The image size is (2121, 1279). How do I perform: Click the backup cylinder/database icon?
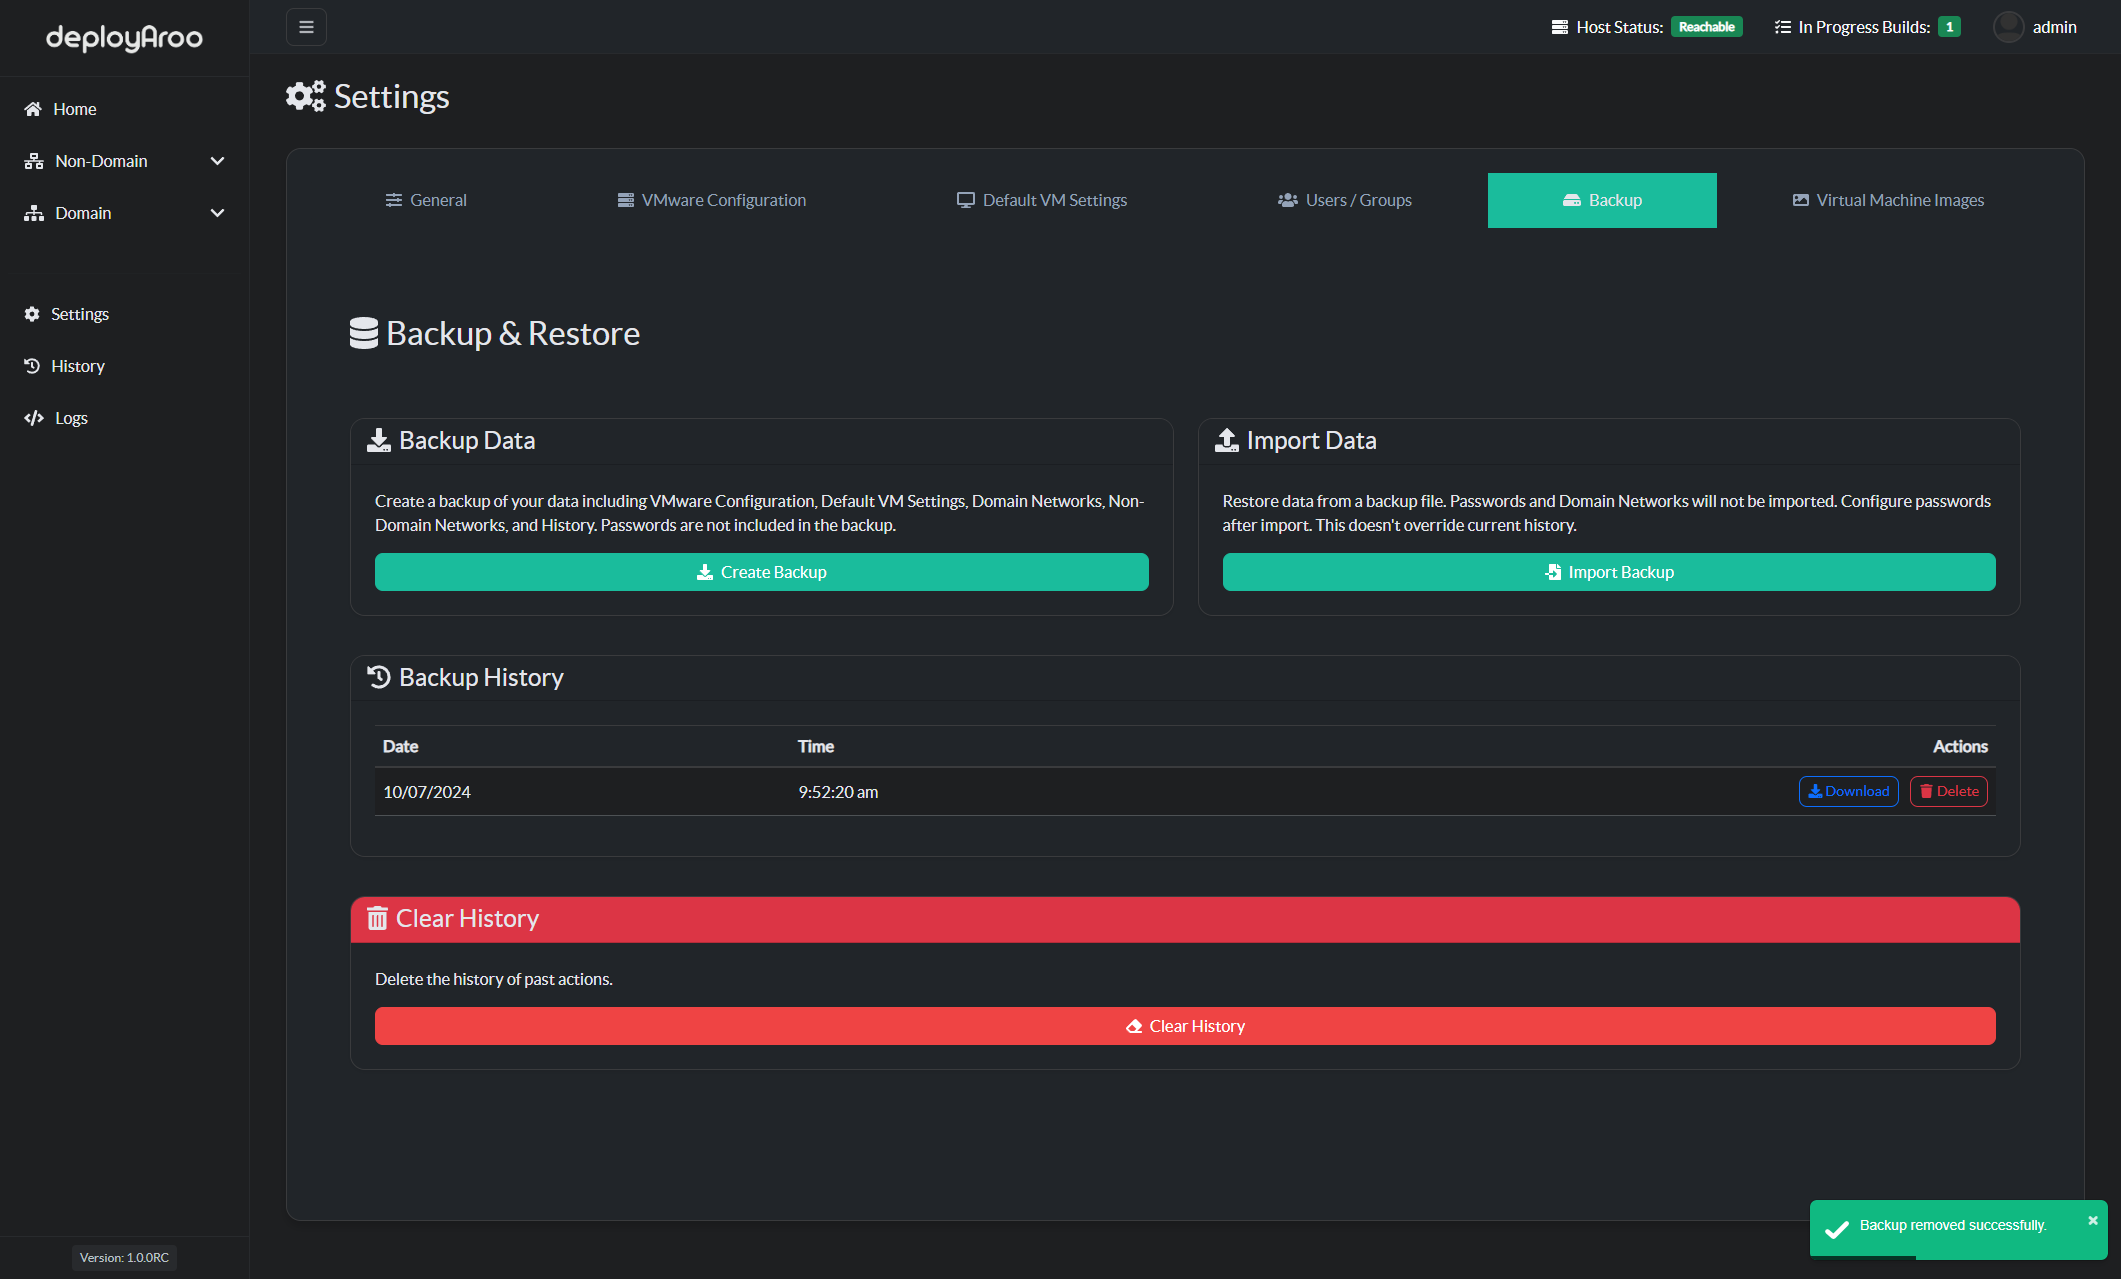(x=362, y=332)
